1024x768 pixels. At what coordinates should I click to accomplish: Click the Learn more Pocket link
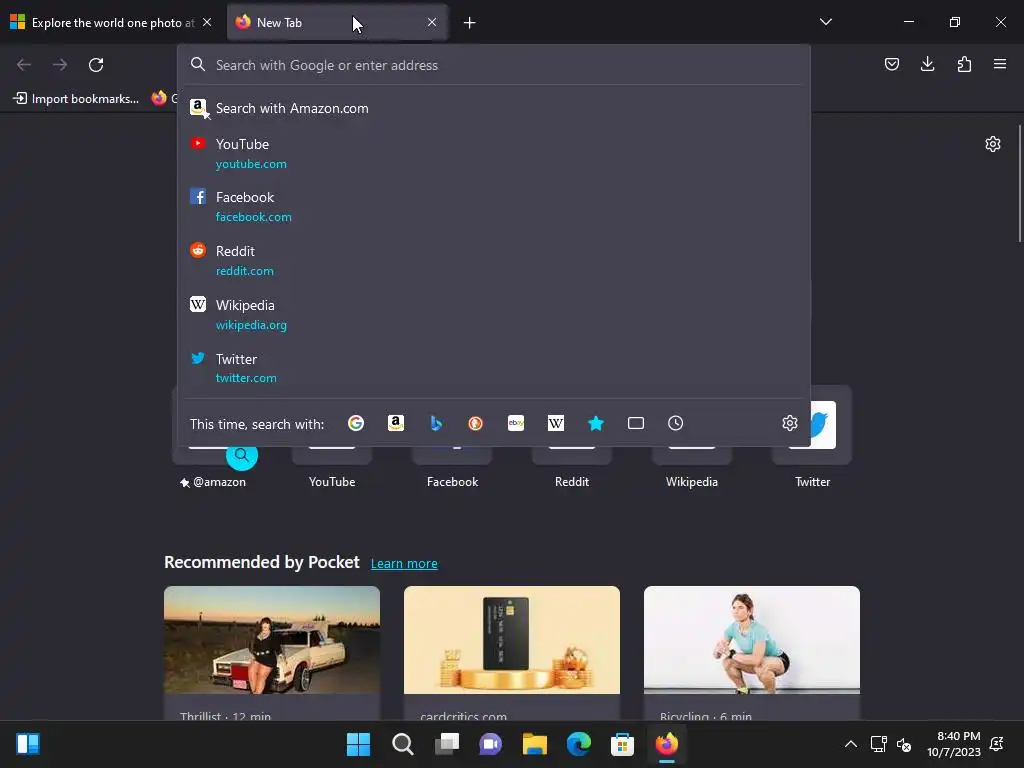pyautogui.click(x=404, y=564)
